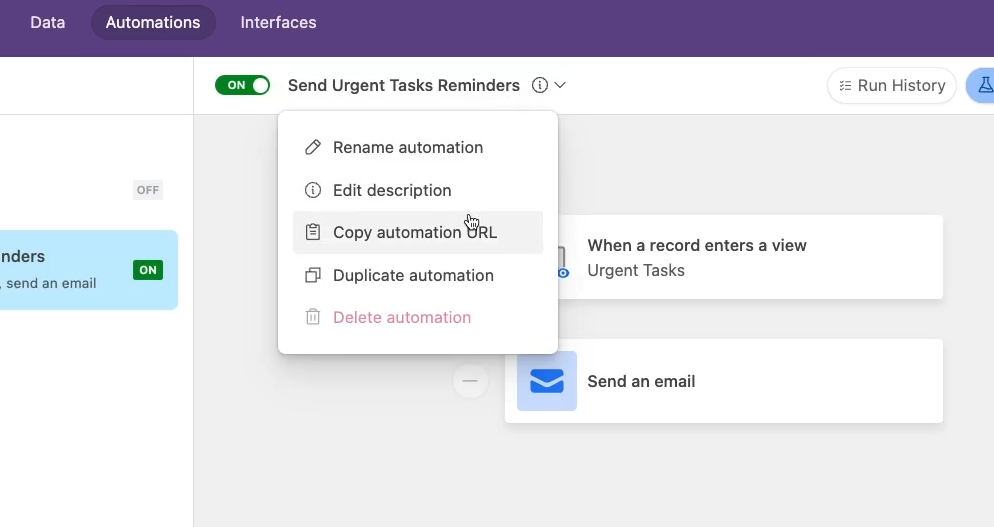Choose Delete automation

click(418, 317)
